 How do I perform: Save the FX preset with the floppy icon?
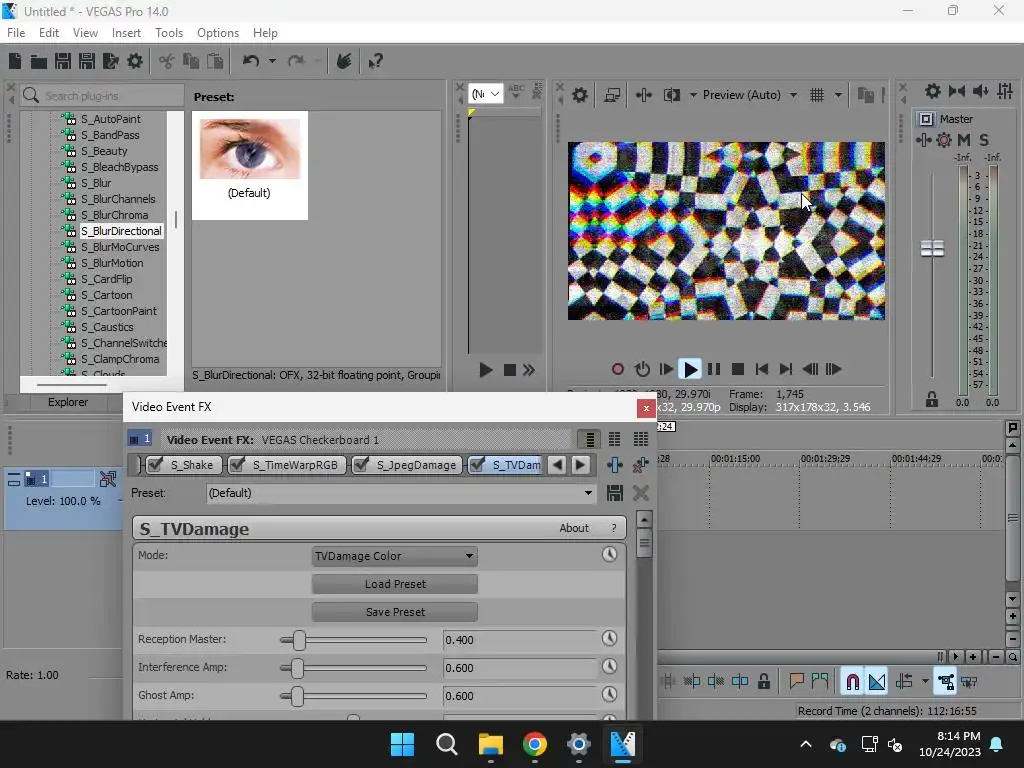pos(615,493)
